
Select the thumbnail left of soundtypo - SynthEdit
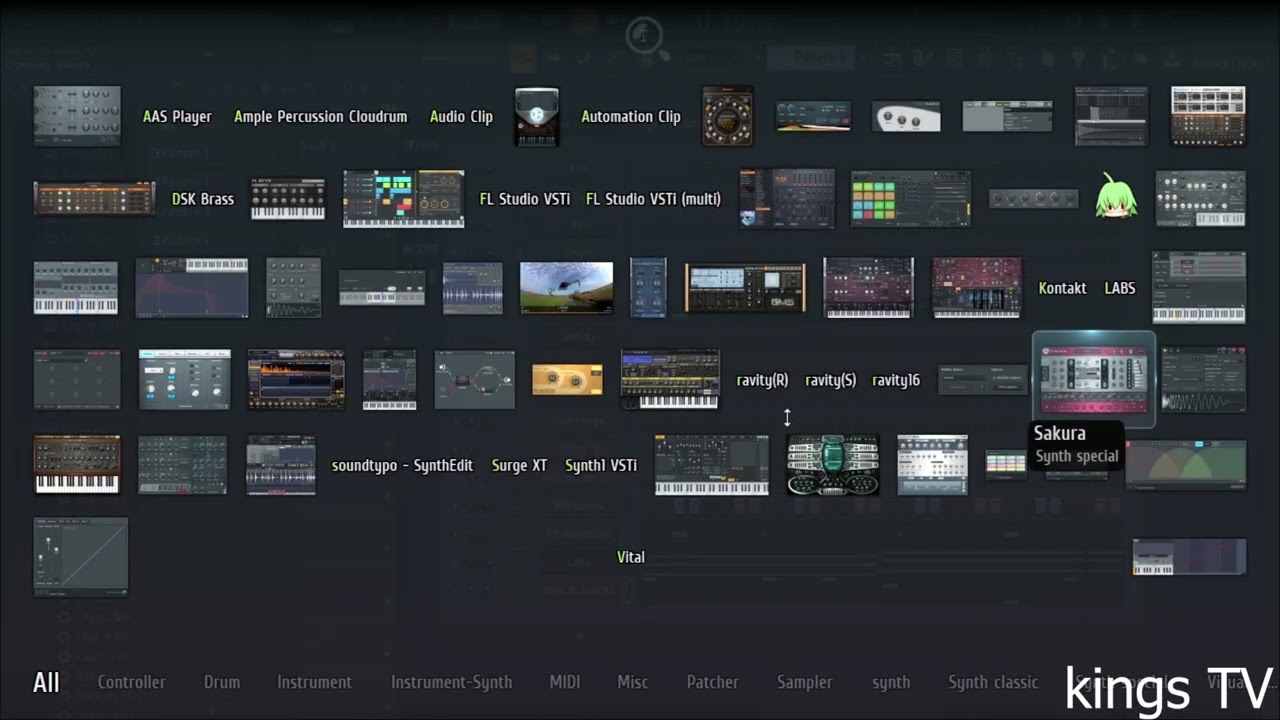(x=281, y=465)
